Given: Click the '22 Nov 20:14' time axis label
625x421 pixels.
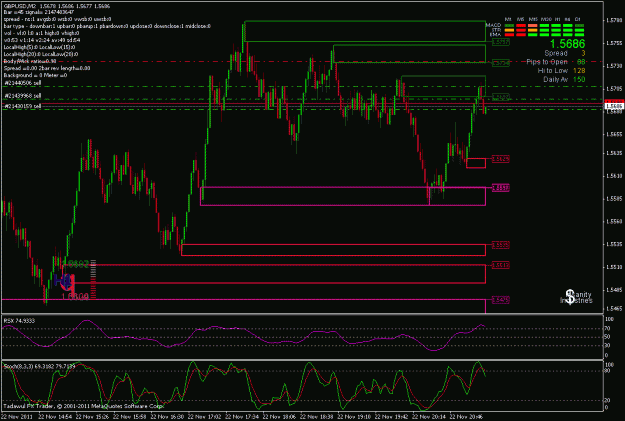Looking at the screenshot, I should tap(429, 417).
